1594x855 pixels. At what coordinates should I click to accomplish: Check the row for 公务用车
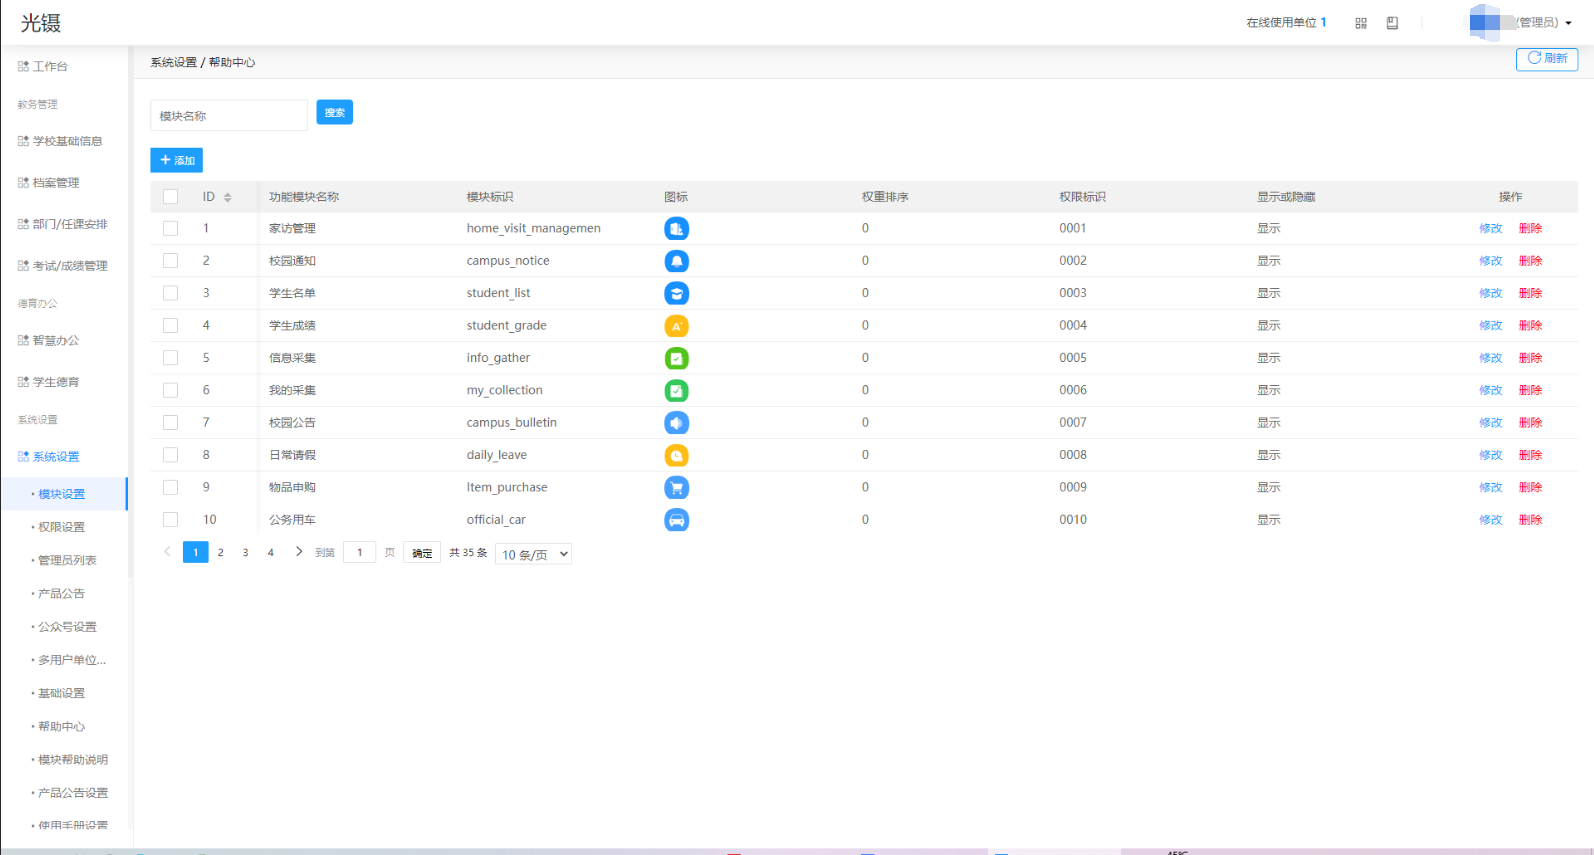tap(171, 520)
